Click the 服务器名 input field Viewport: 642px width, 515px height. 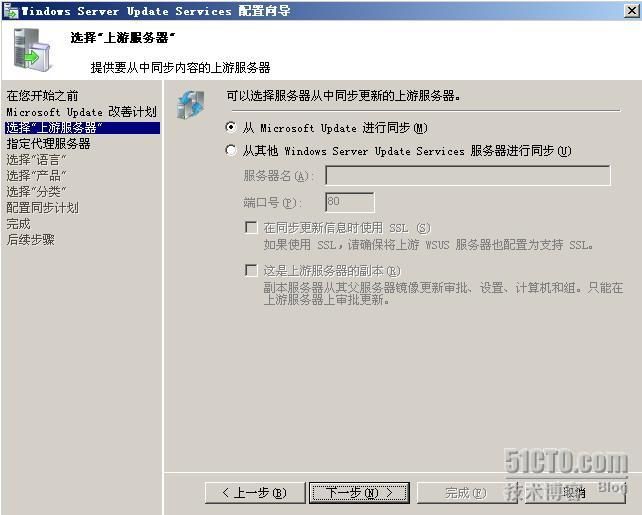[468, 176]
